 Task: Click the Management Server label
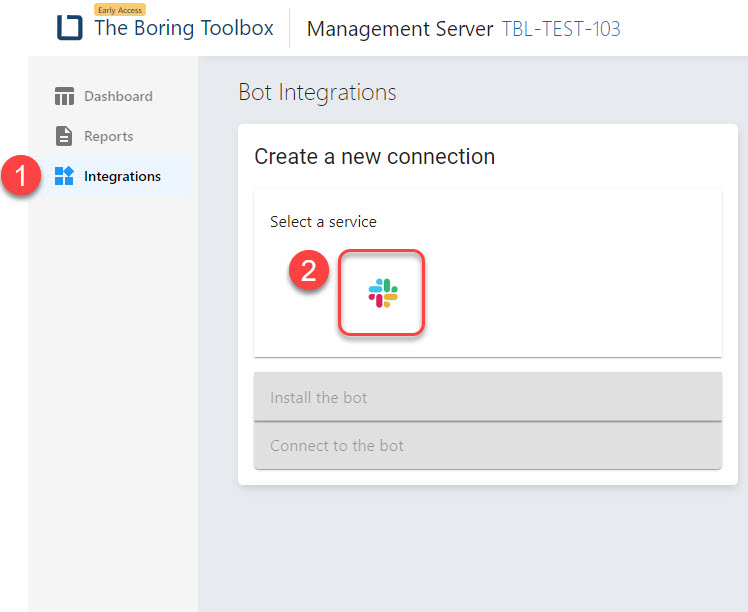400,29
